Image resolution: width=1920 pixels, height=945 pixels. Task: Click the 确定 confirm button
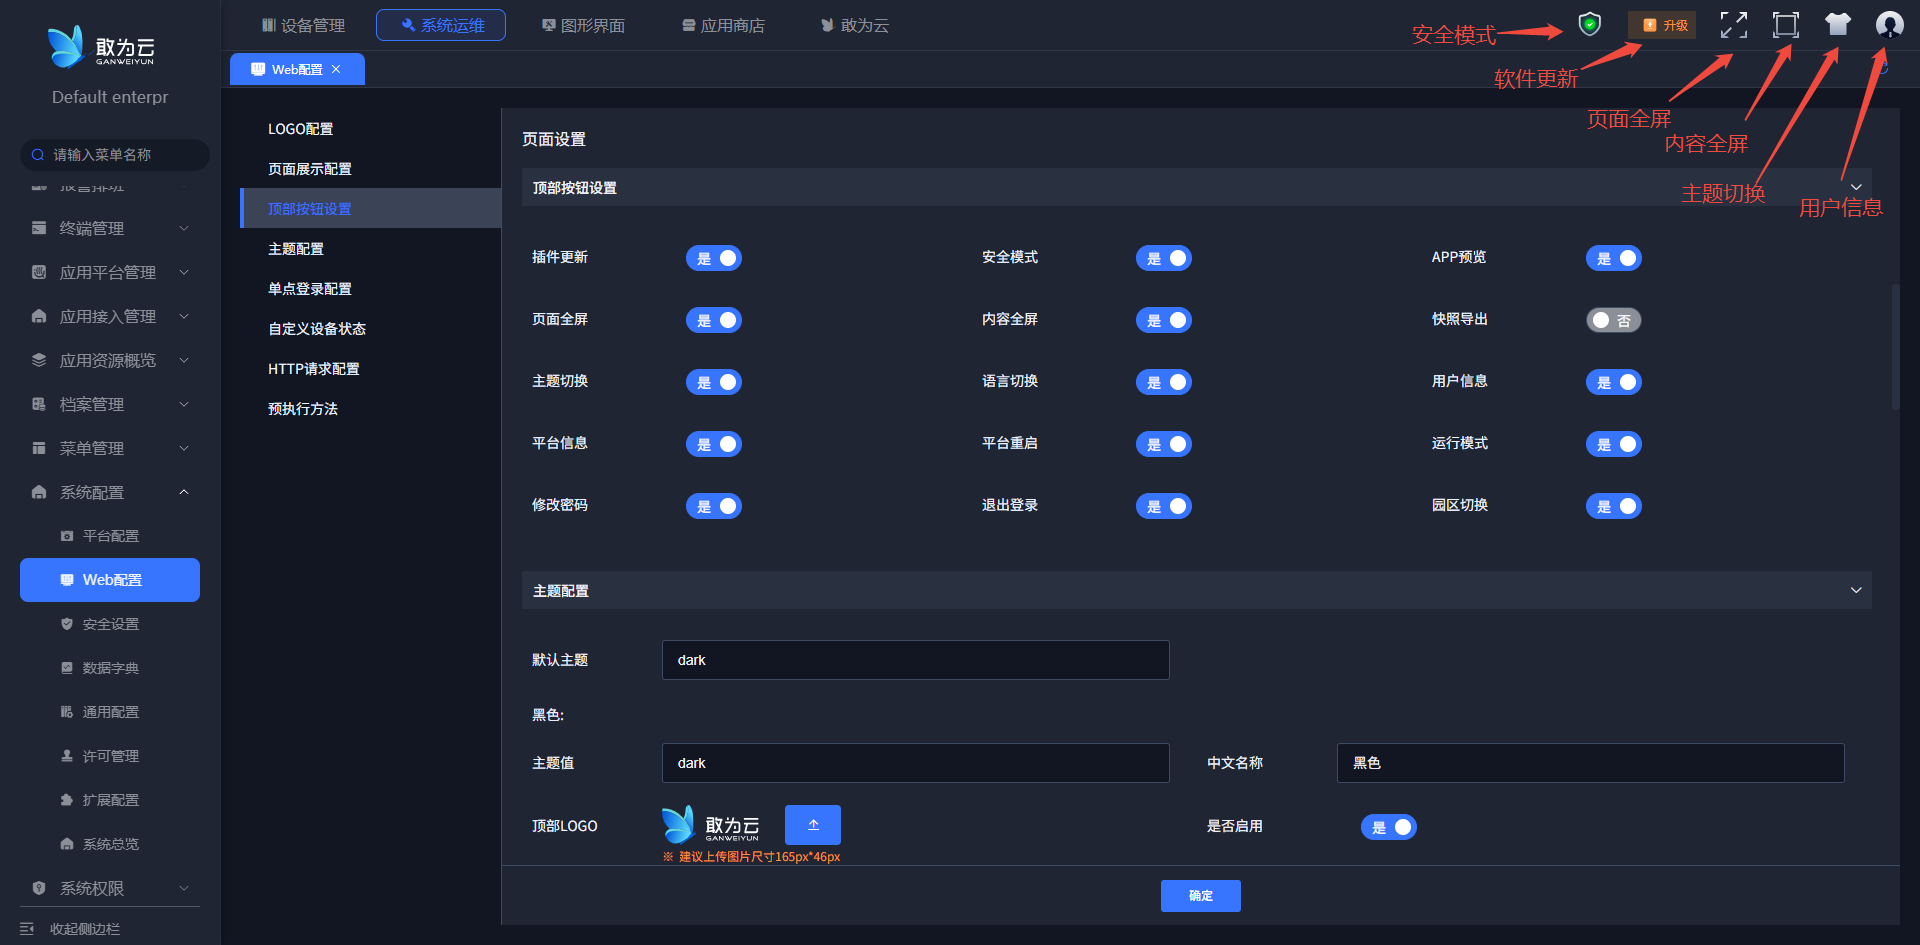1200,896
